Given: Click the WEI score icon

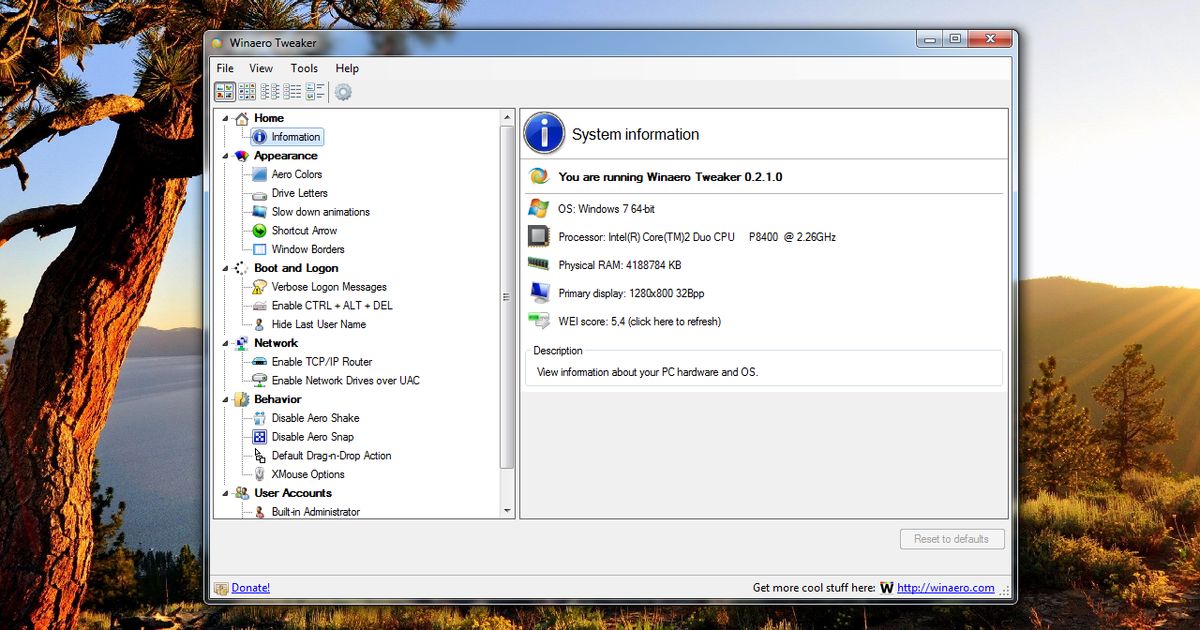Looking at the screenshot, I should click(x=539, y=321).
